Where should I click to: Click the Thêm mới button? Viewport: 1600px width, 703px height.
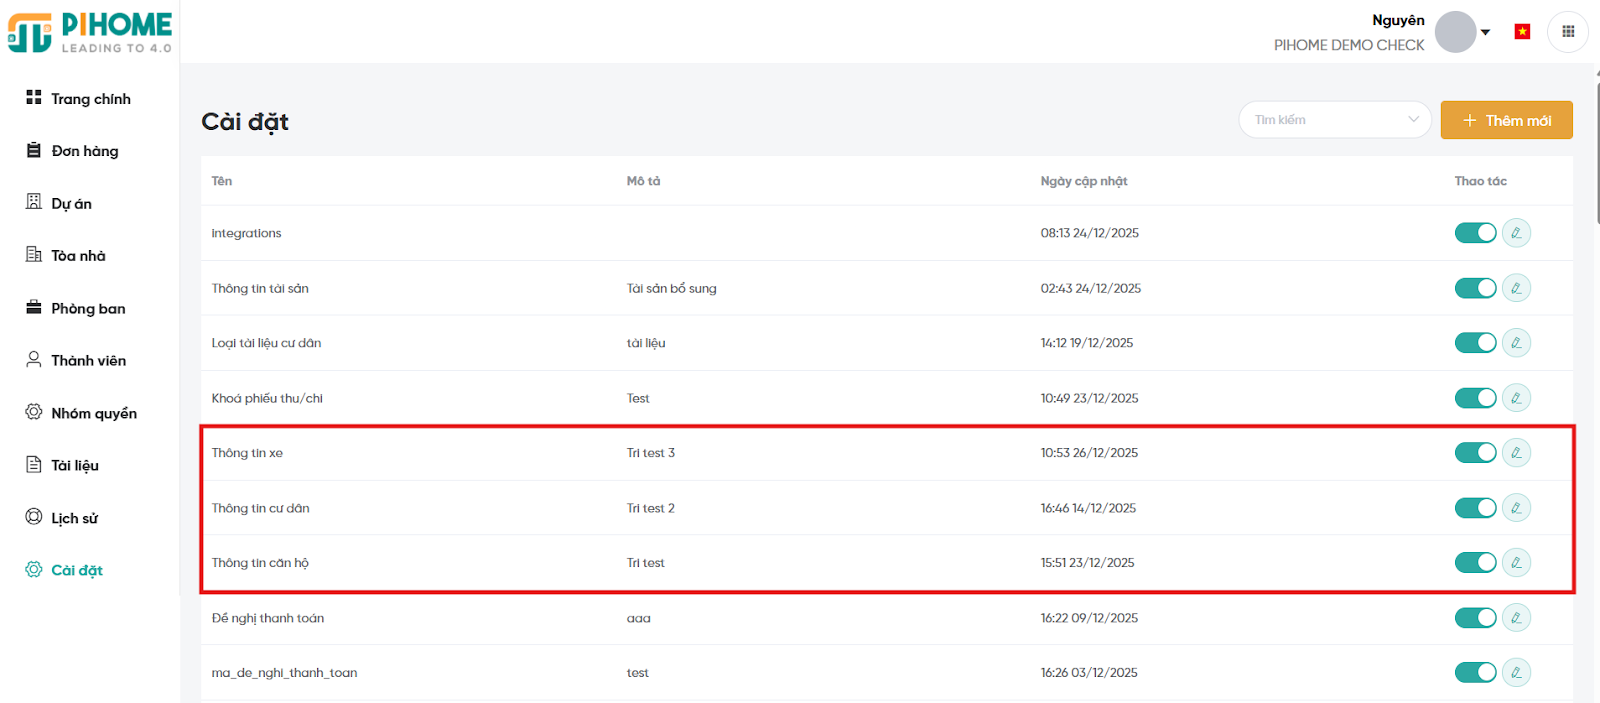tap(1506, 120)
